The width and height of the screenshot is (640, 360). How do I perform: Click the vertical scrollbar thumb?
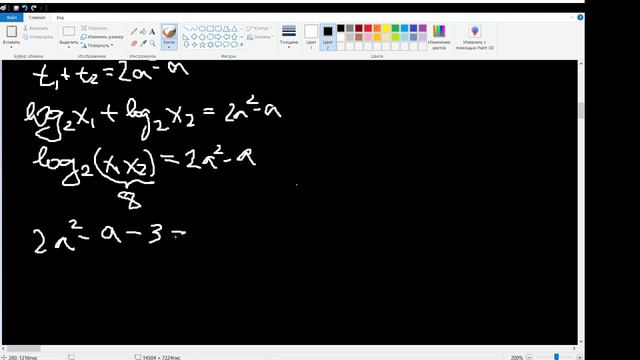click(581, 111)
